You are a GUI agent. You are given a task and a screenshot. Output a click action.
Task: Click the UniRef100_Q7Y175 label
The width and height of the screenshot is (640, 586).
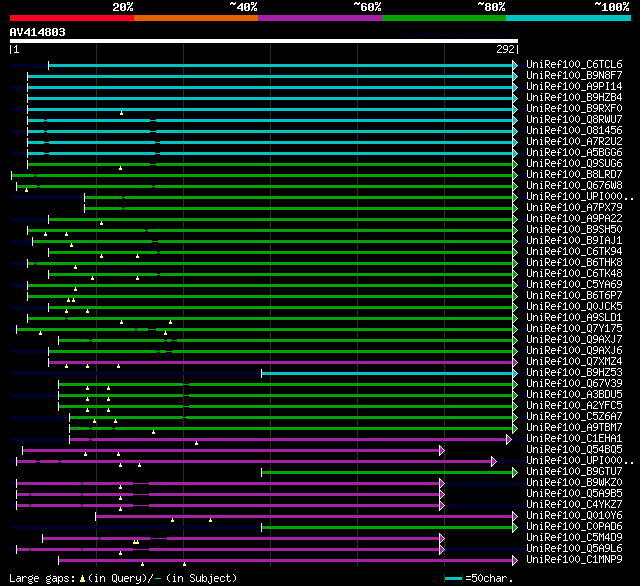[574, 329]
